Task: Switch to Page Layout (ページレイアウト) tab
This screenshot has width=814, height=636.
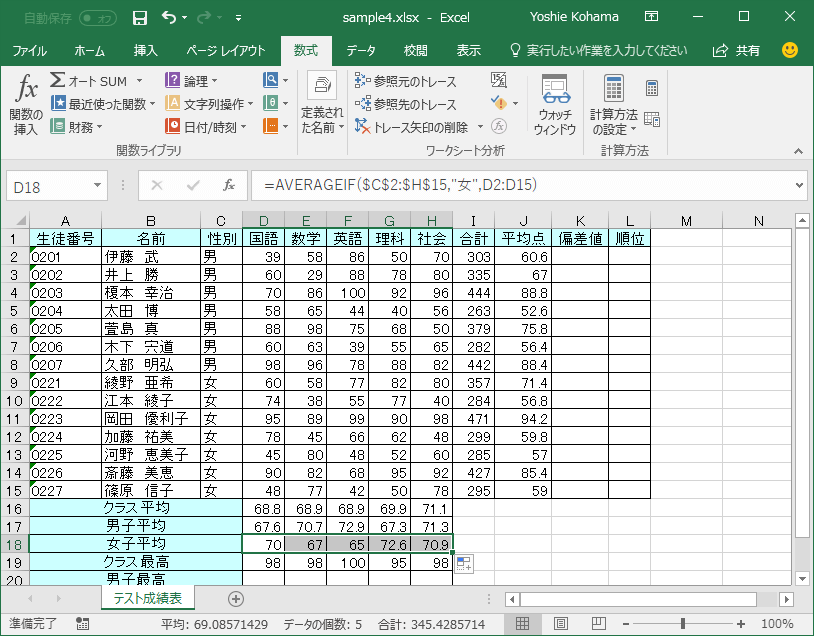Action: pos(225,50)
